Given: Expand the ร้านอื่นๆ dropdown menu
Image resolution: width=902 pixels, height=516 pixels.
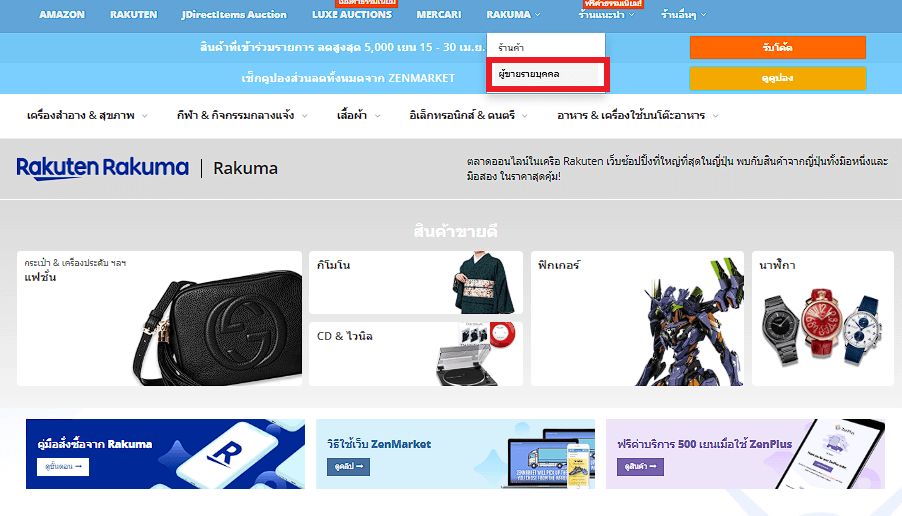Looking at the screenshot, I should (x=683, y=15).
